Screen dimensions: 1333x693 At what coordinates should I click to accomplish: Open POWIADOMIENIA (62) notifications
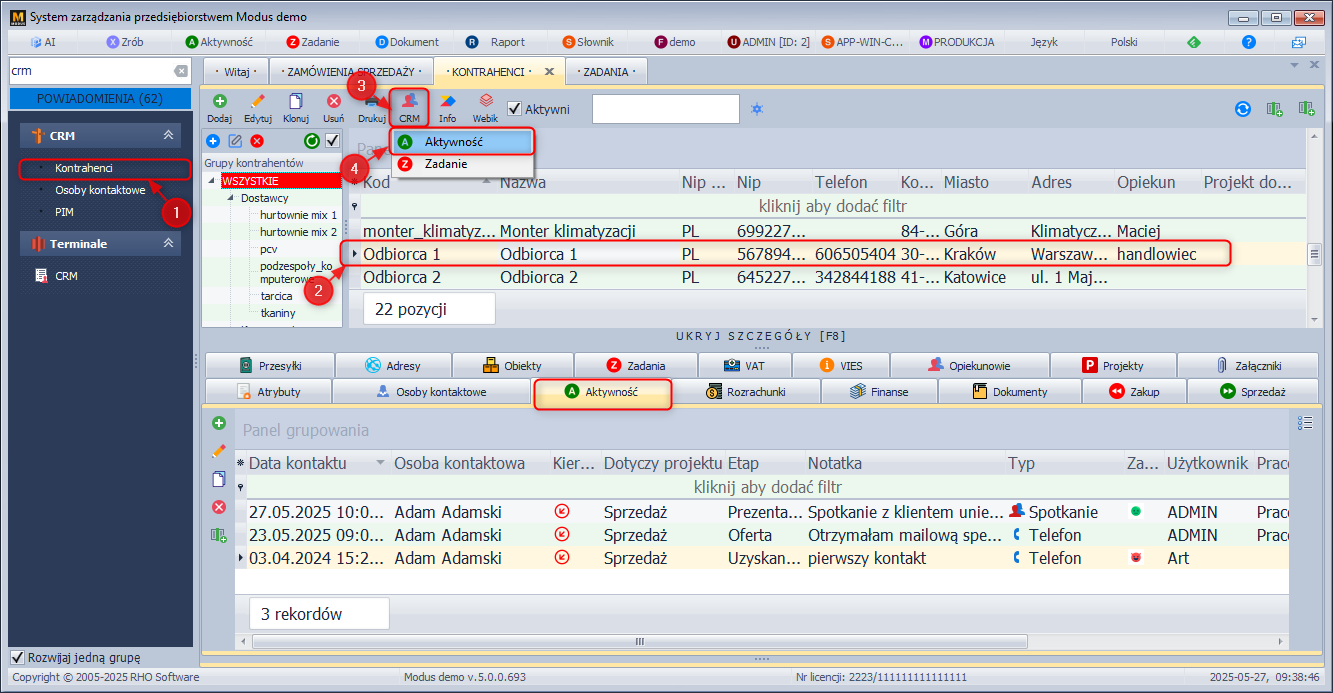pyautogui.click(x=100, y=98)
